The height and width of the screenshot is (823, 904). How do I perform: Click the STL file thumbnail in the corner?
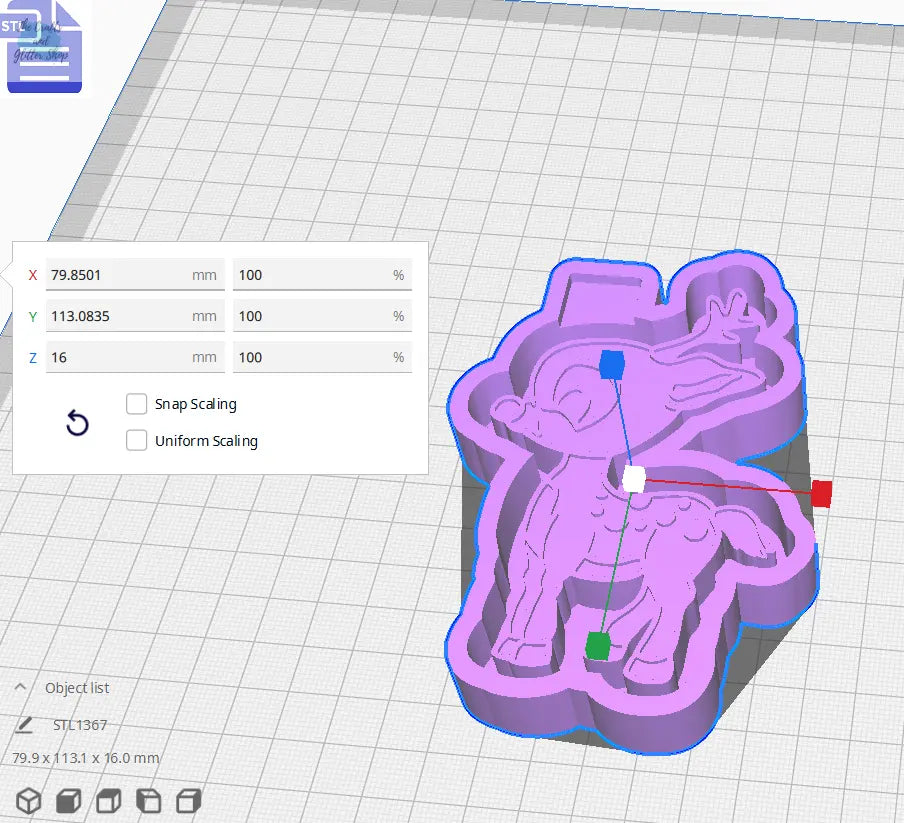click(44, 46)
